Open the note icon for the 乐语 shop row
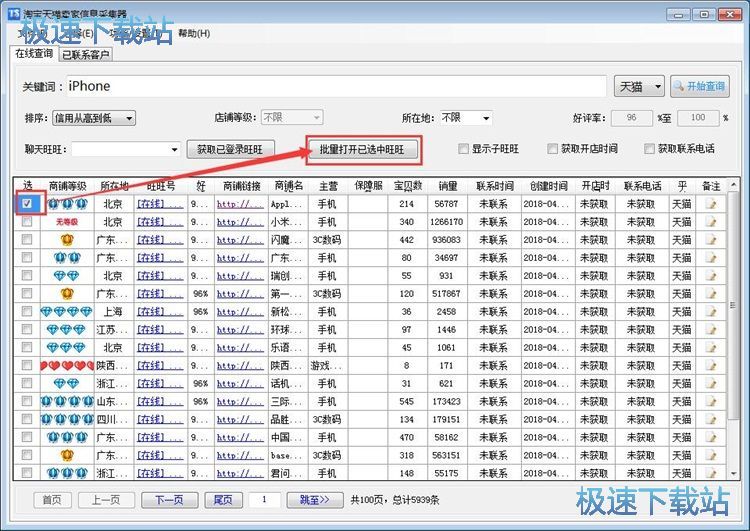750x531 pixels. point(711,348)
